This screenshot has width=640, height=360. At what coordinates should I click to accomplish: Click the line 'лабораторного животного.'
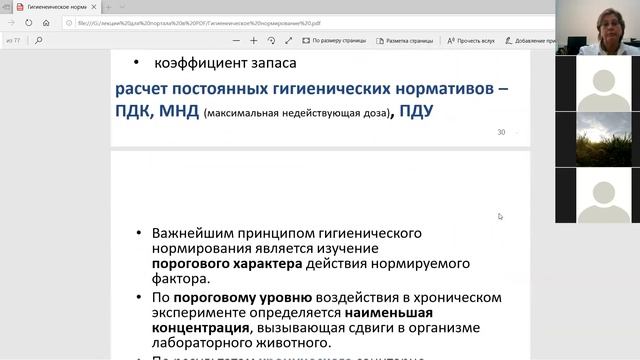click(x=241, y=343)
